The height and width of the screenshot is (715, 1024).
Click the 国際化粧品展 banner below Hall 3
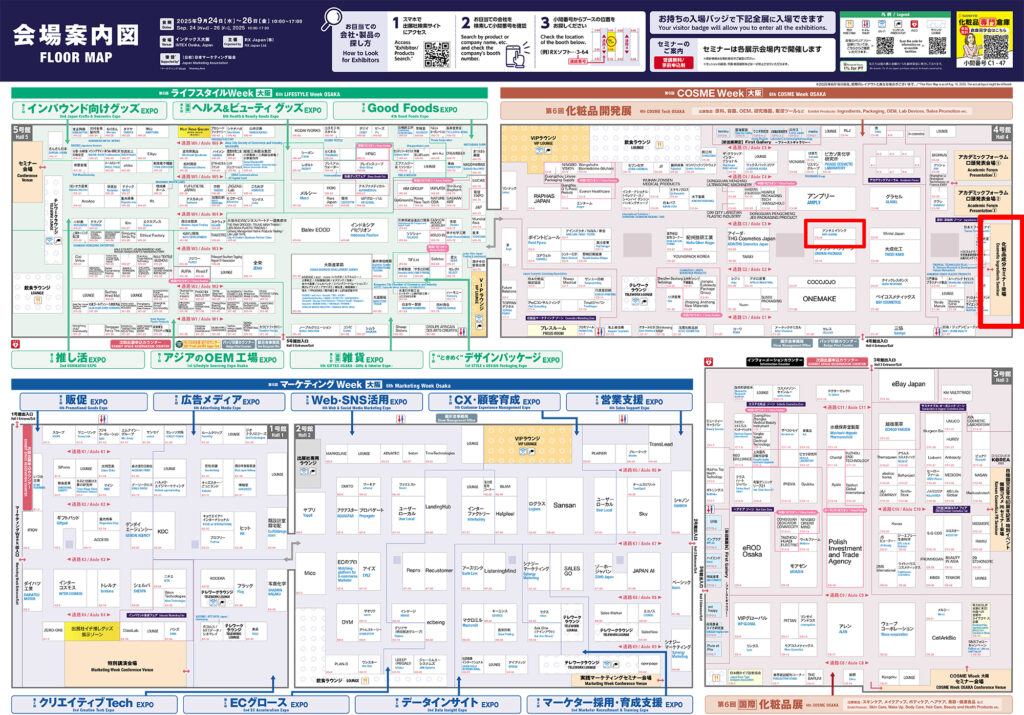(x=858, y=705)
